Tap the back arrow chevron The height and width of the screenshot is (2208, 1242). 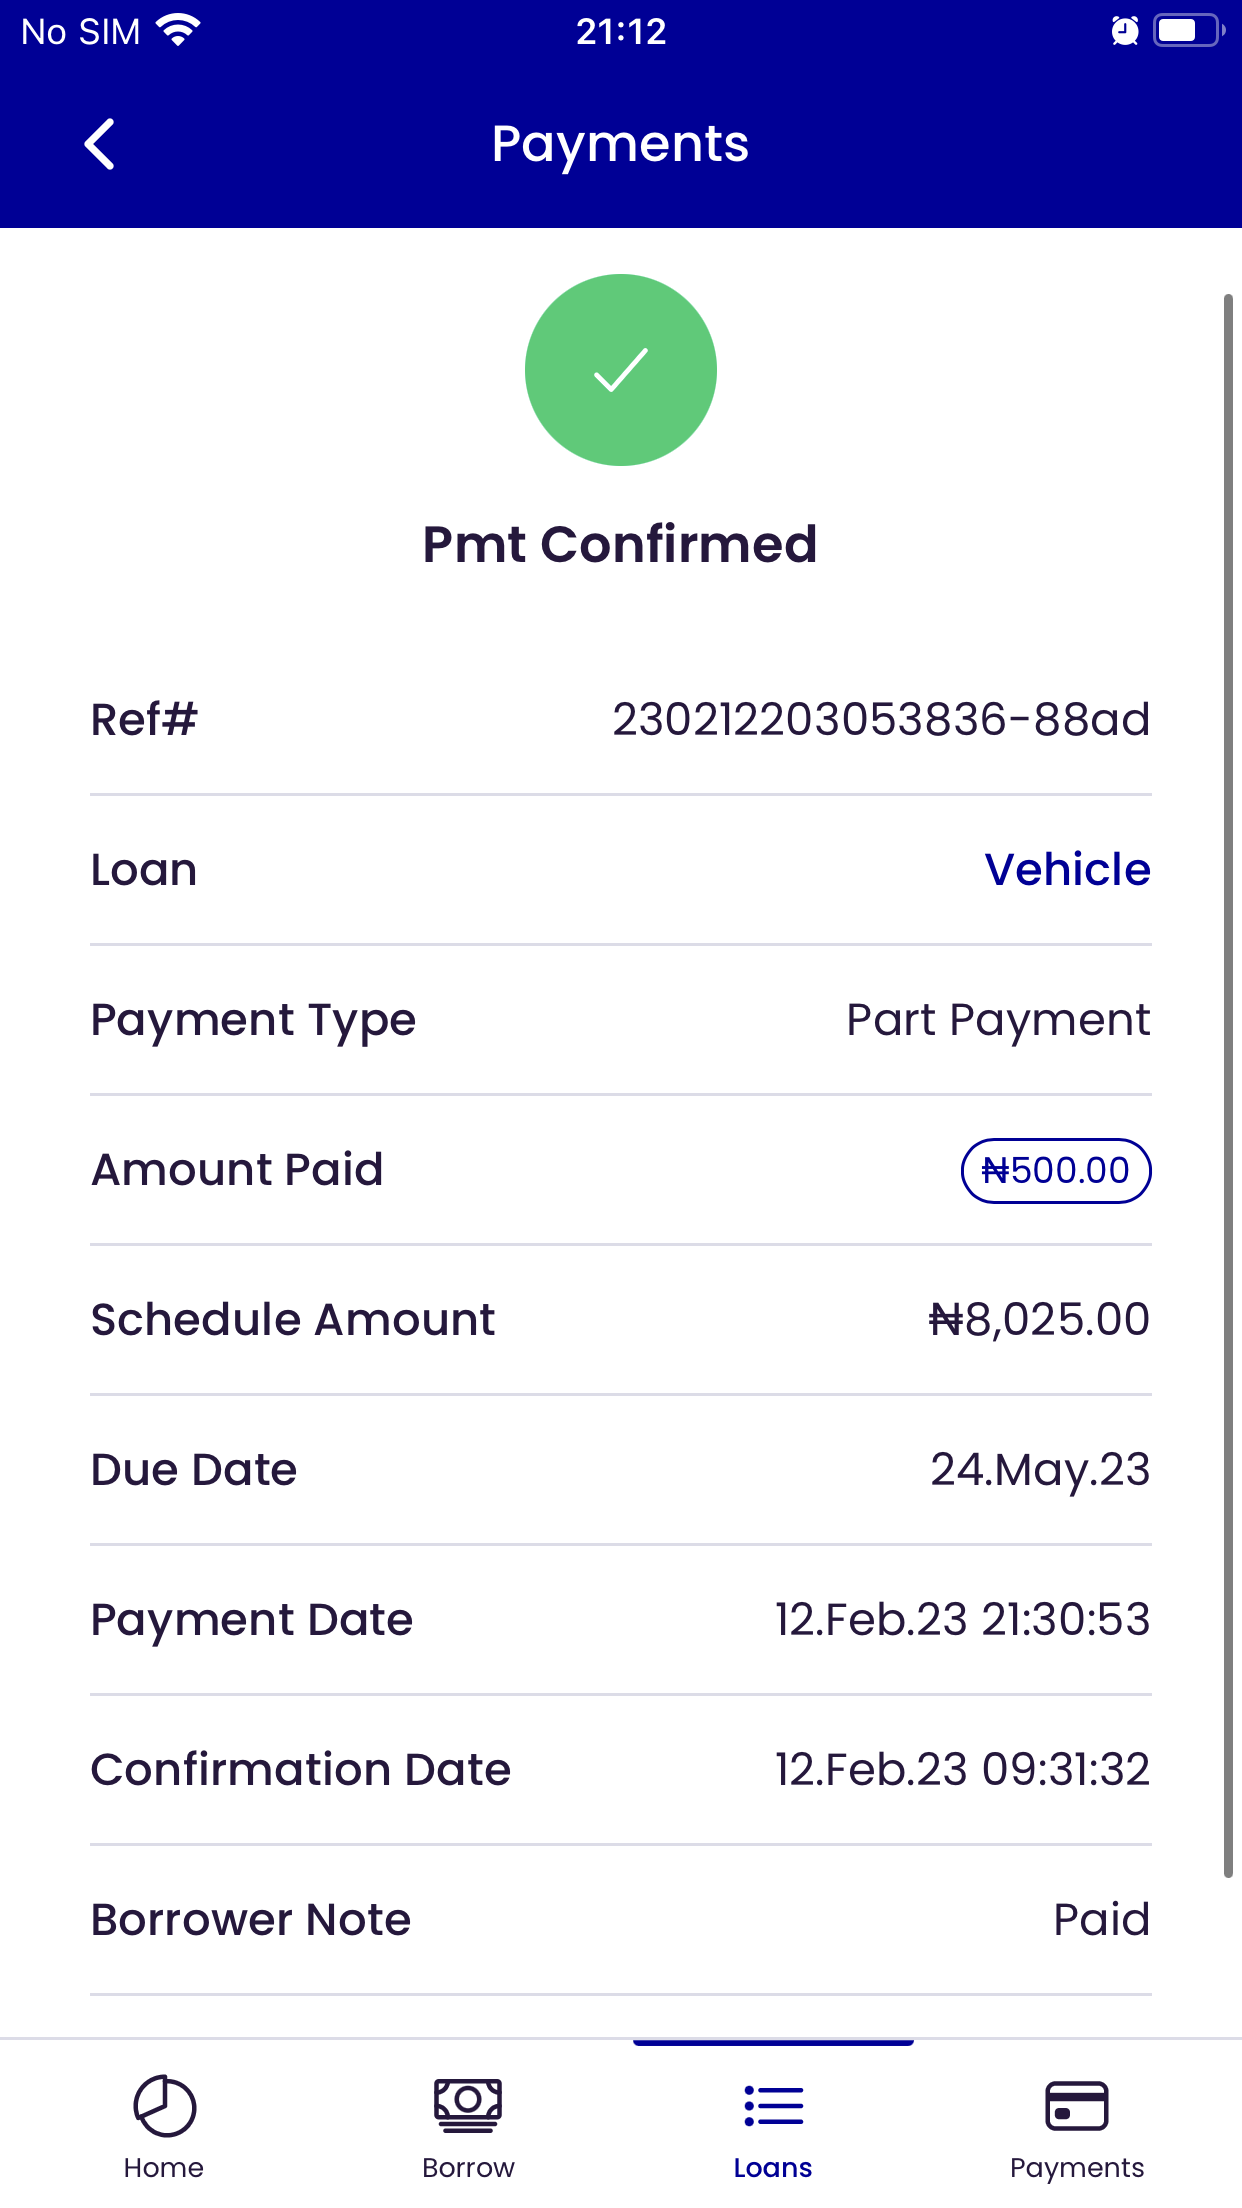(99, 144)
